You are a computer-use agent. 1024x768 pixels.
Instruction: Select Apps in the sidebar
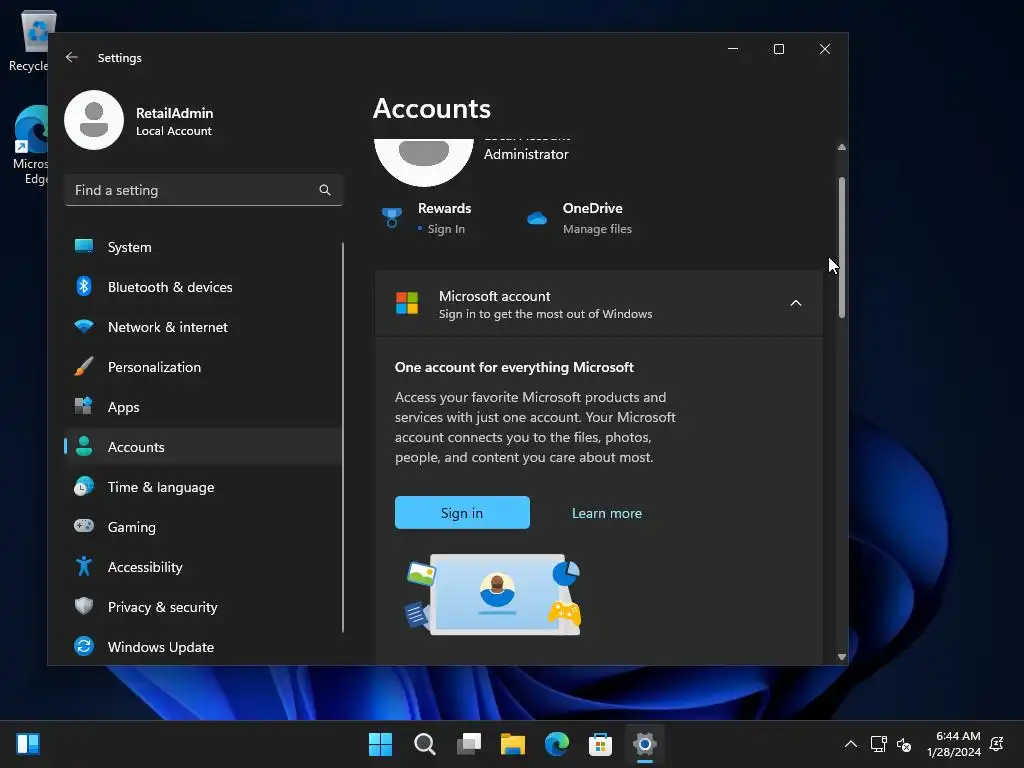tap(203, 407)
